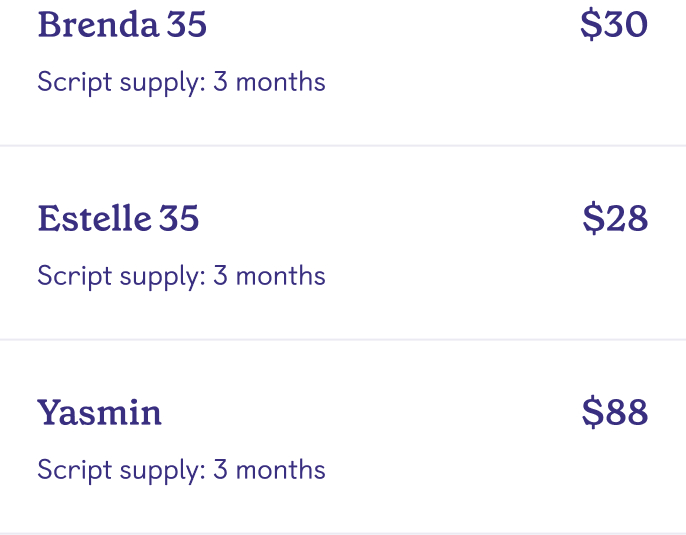Click the divider line below Yasmin row
The height and width of the screenshot is (535, 686).
pos(343,533)
